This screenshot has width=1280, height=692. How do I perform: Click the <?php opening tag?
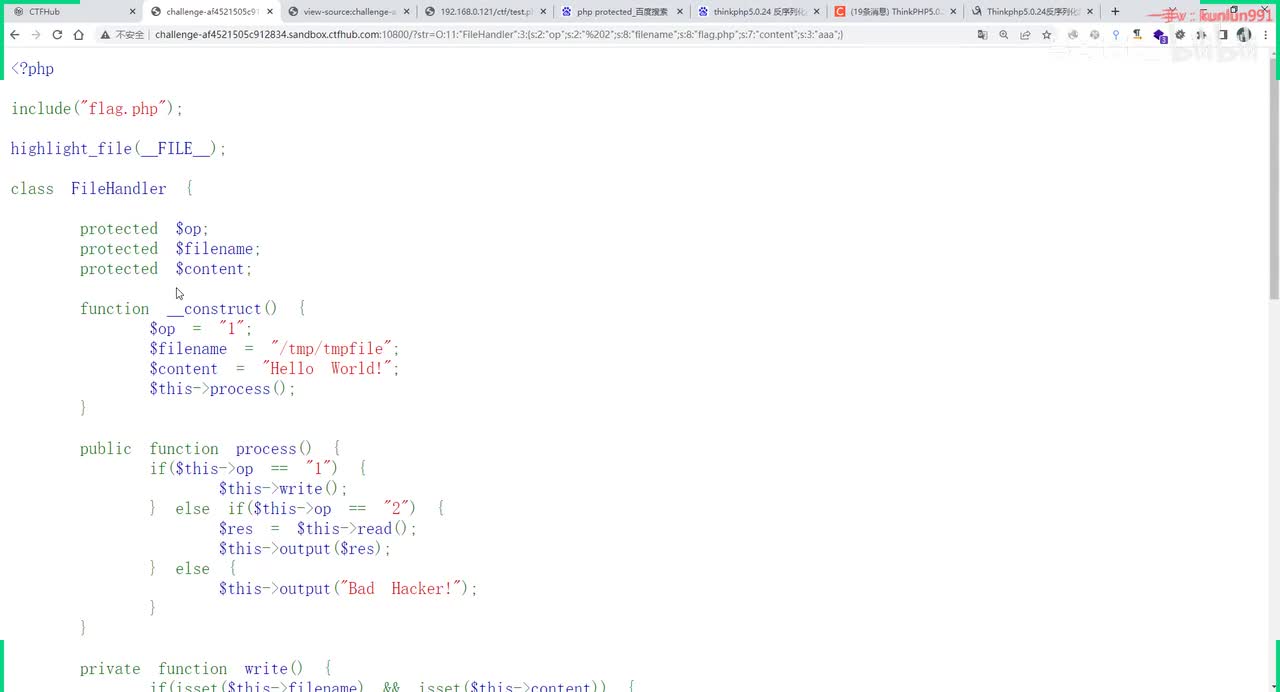coord(32,68)
